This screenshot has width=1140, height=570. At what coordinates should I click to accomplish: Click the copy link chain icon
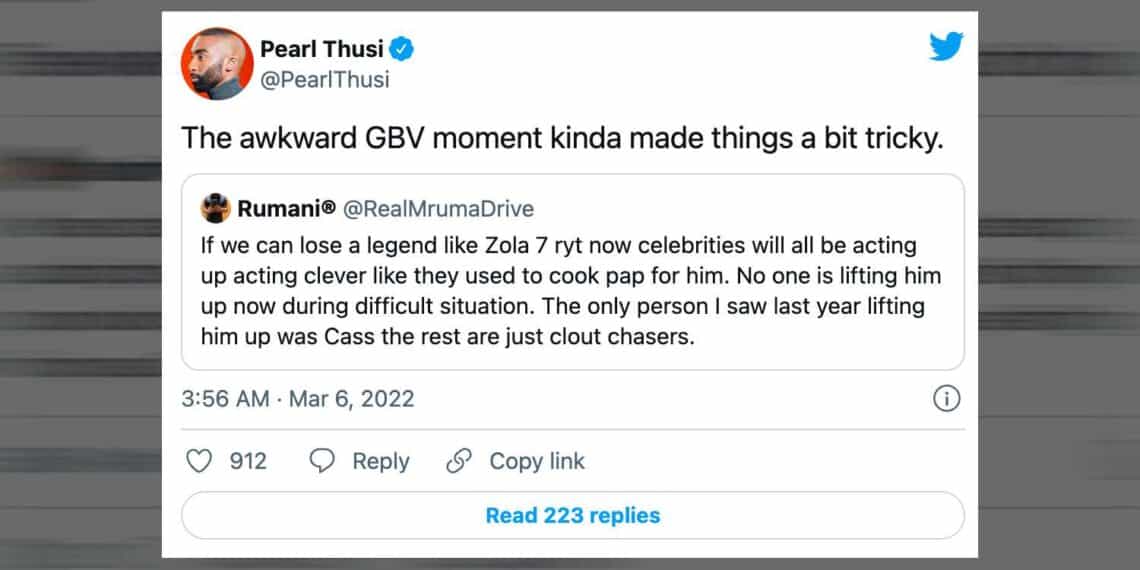[x=458, y=461]
